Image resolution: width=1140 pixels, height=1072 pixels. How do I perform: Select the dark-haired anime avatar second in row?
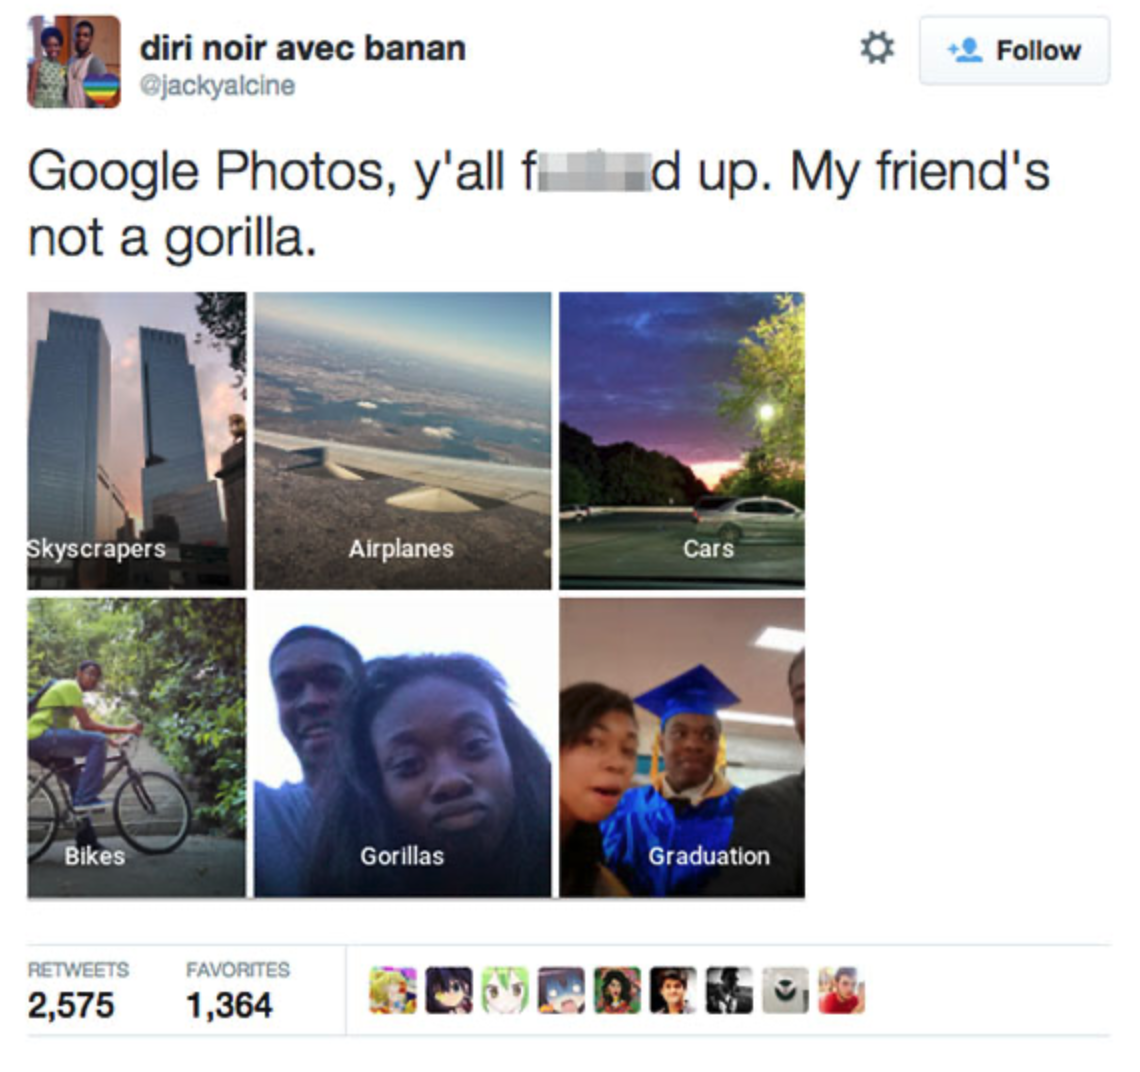click(449, 990)
